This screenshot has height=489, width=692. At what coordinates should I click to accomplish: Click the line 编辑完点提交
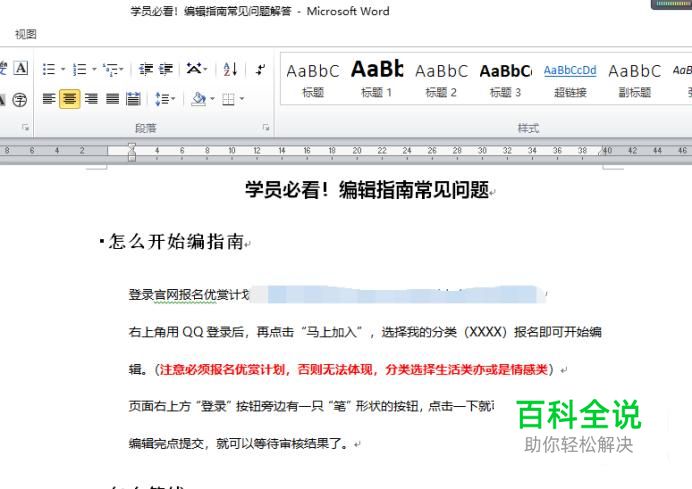pos(239,443)
